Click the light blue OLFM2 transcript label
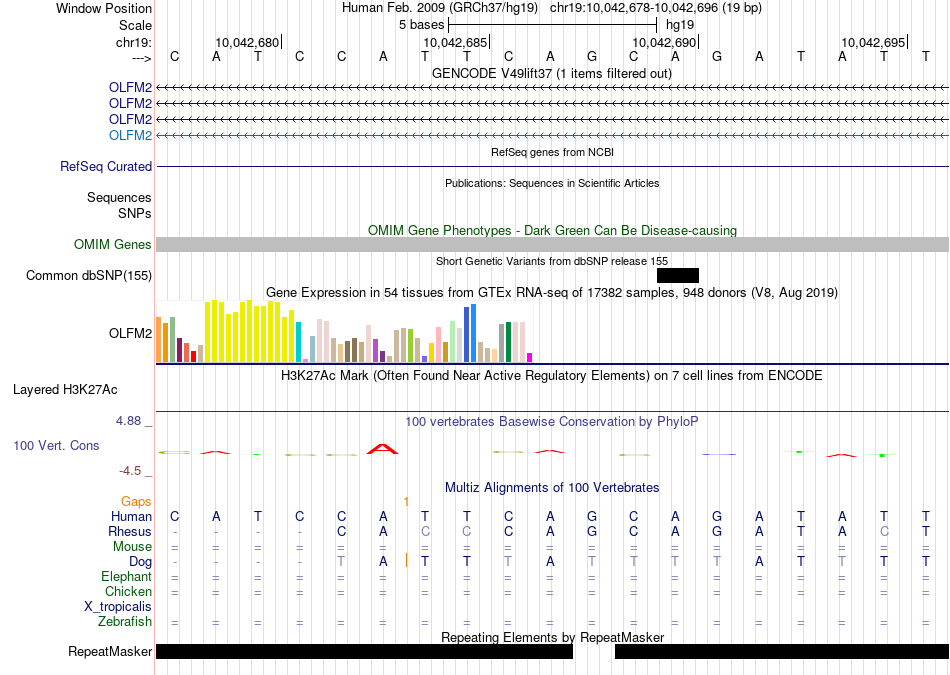Screen dimensions: 950x675 pyautogui.click(x=130, y=135)
